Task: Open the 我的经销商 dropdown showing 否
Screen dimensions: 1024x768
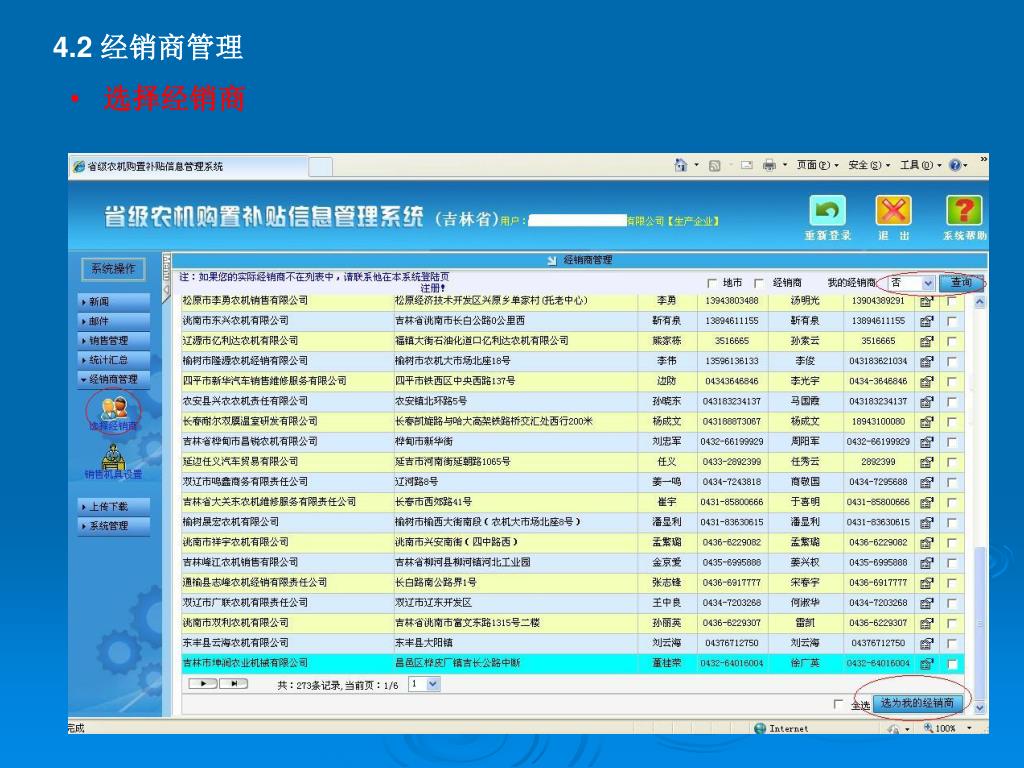Action: 910,283
